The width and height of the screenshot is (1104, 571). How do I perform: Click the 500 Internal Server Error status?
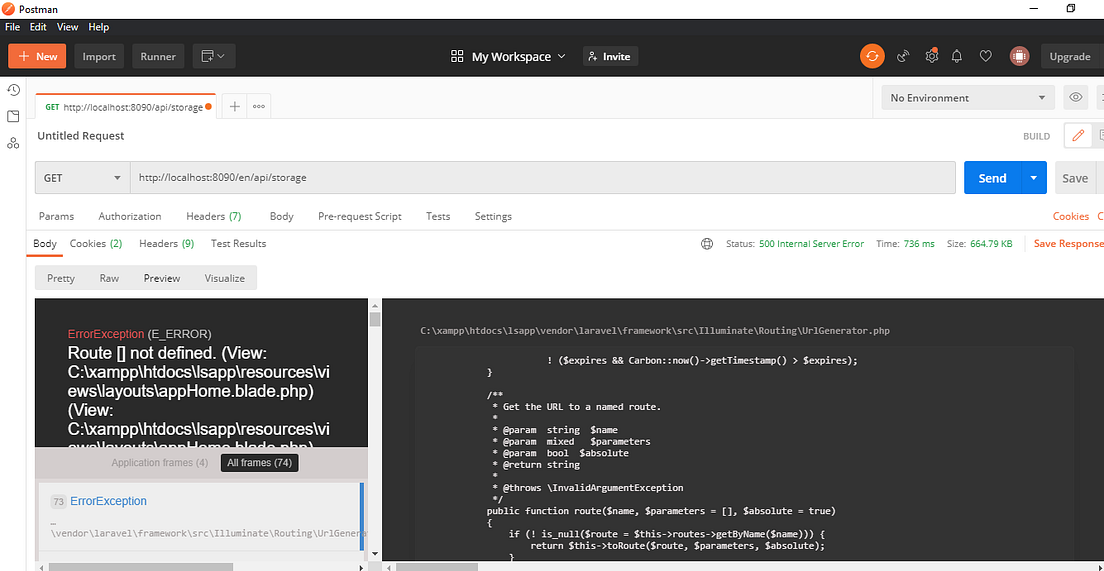(x=811, y=244)
